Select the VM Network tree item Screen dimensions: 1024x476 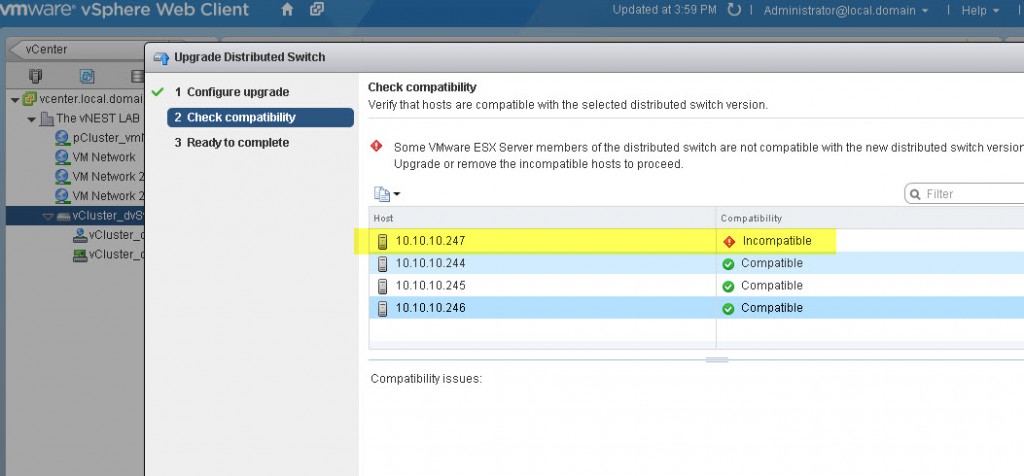point(103,157)
